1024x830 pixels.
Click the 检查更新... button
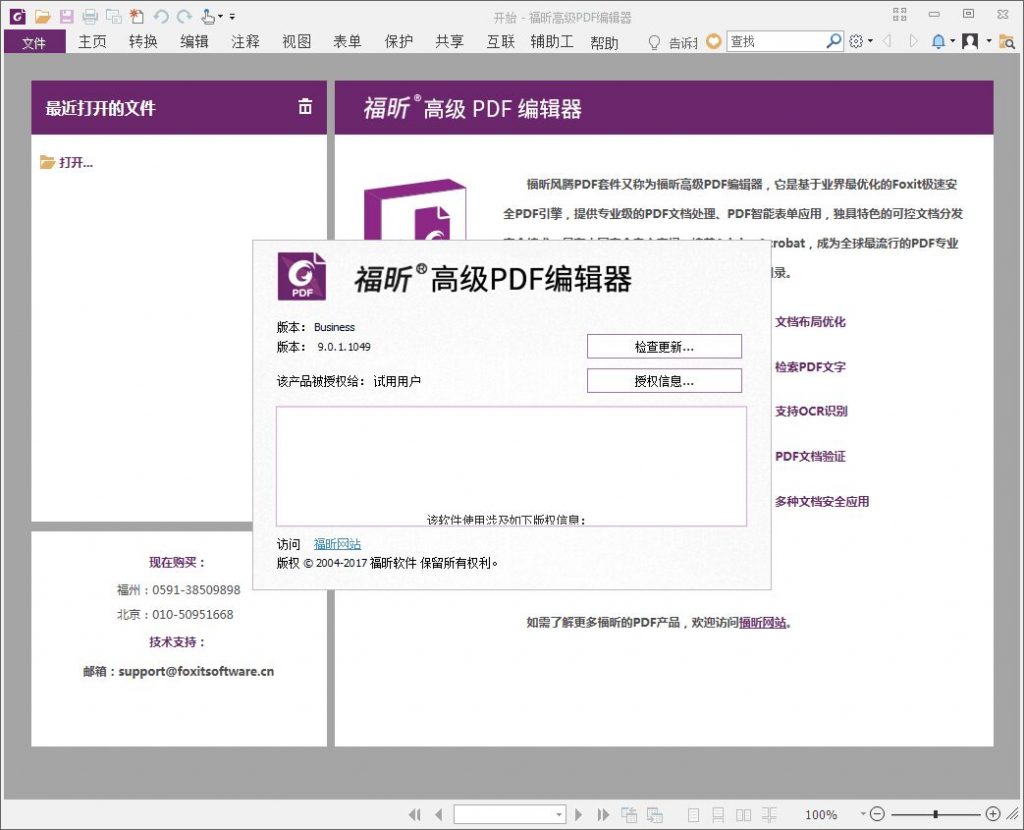click(x=664, y=347)
